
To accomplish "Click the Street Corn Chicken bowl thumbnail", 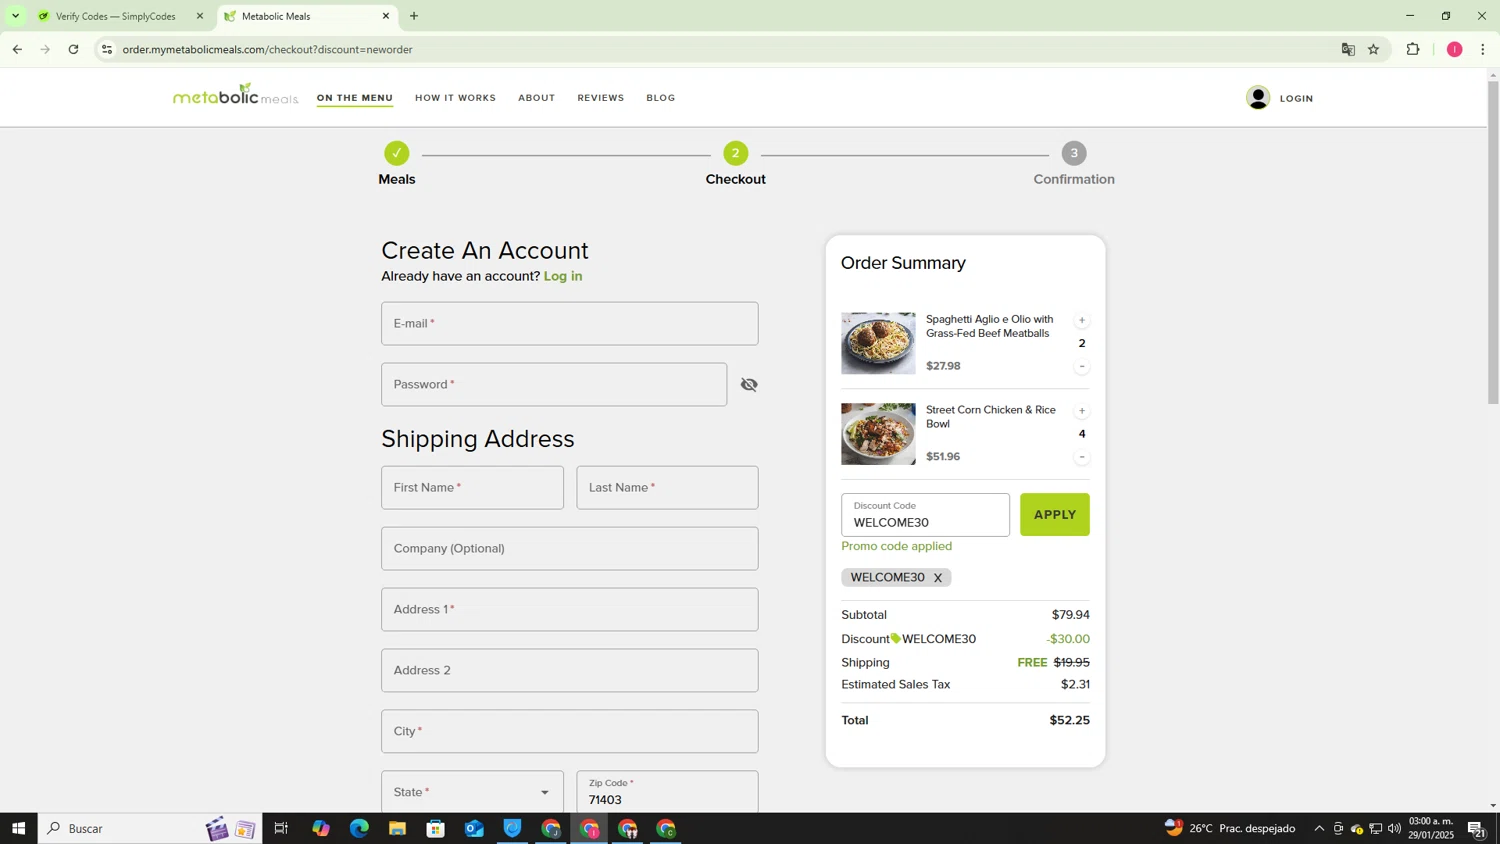I will point(878,434).
